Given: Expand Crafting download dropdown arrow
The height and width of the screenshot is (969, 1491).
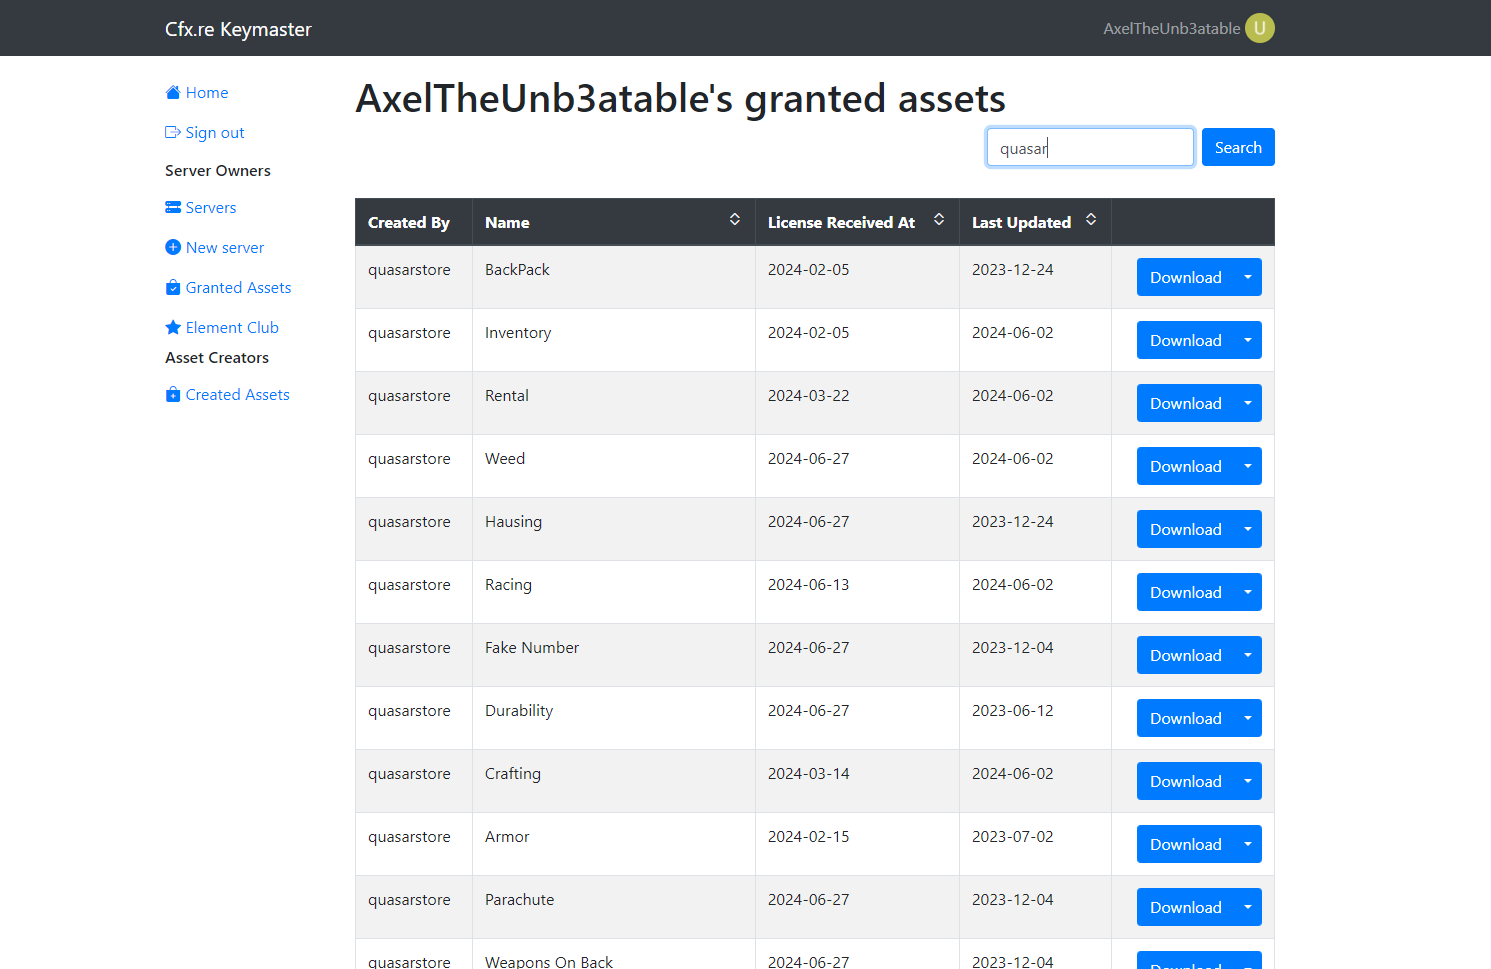Looking at the screenshot, I should point(1248,781).
